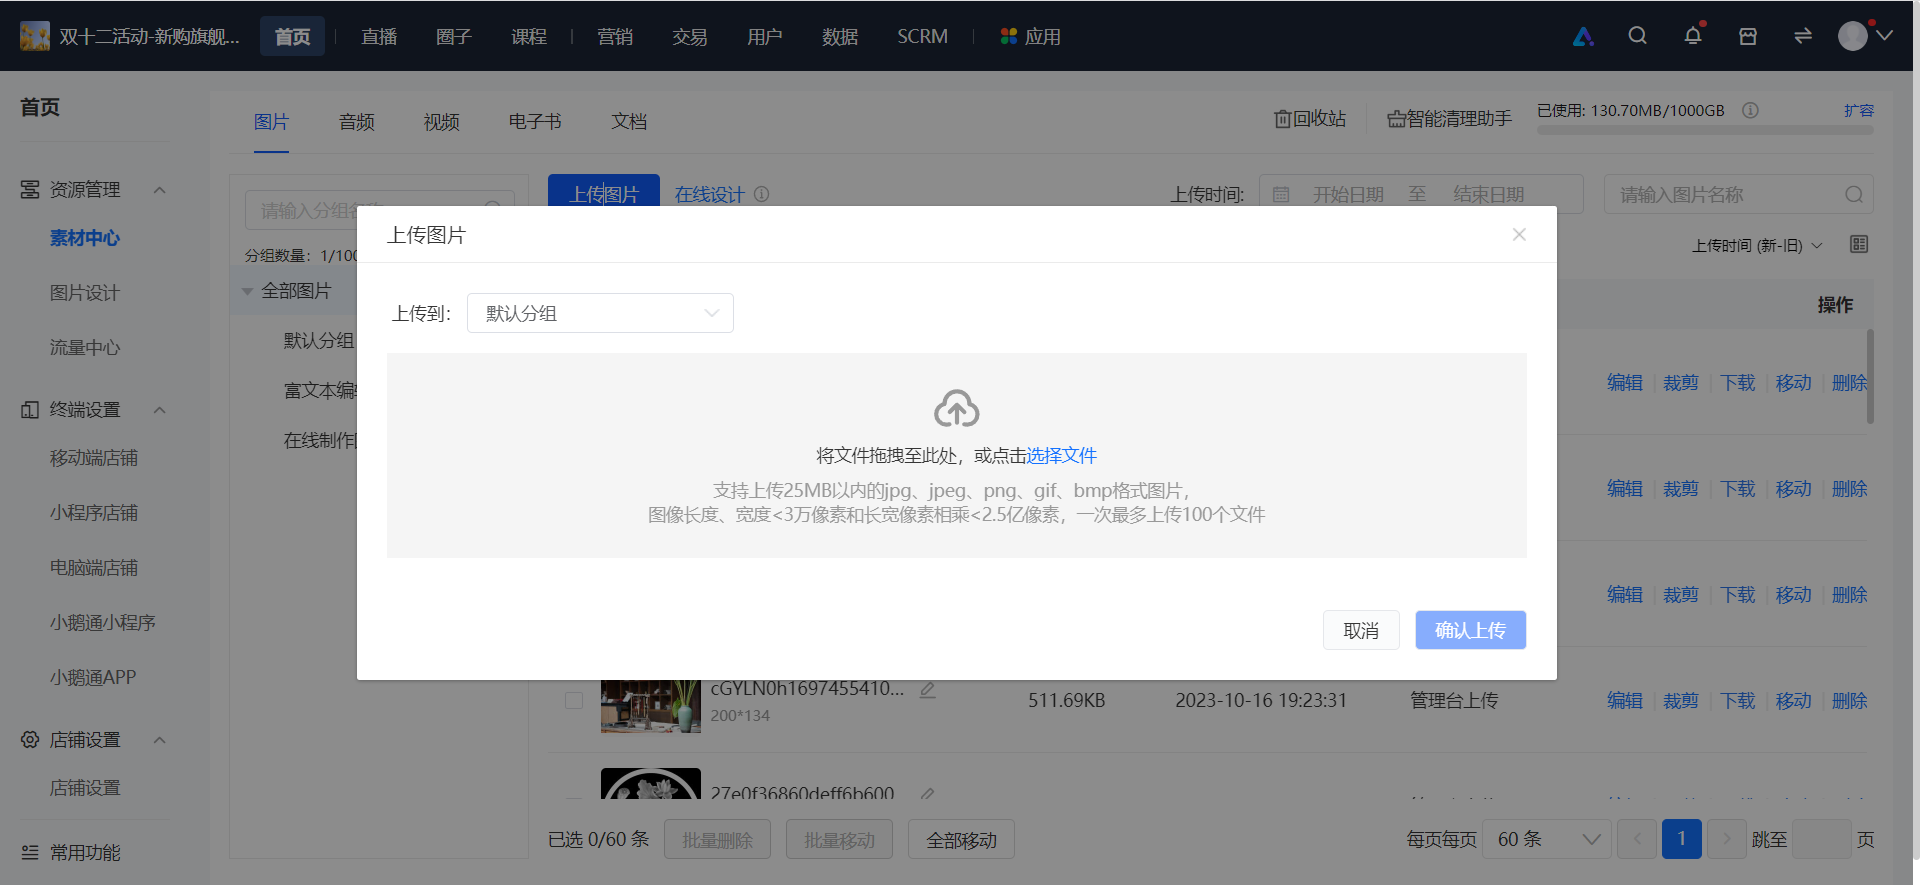
Task: Click the info icon beside storage usage
Action: 1750,110
